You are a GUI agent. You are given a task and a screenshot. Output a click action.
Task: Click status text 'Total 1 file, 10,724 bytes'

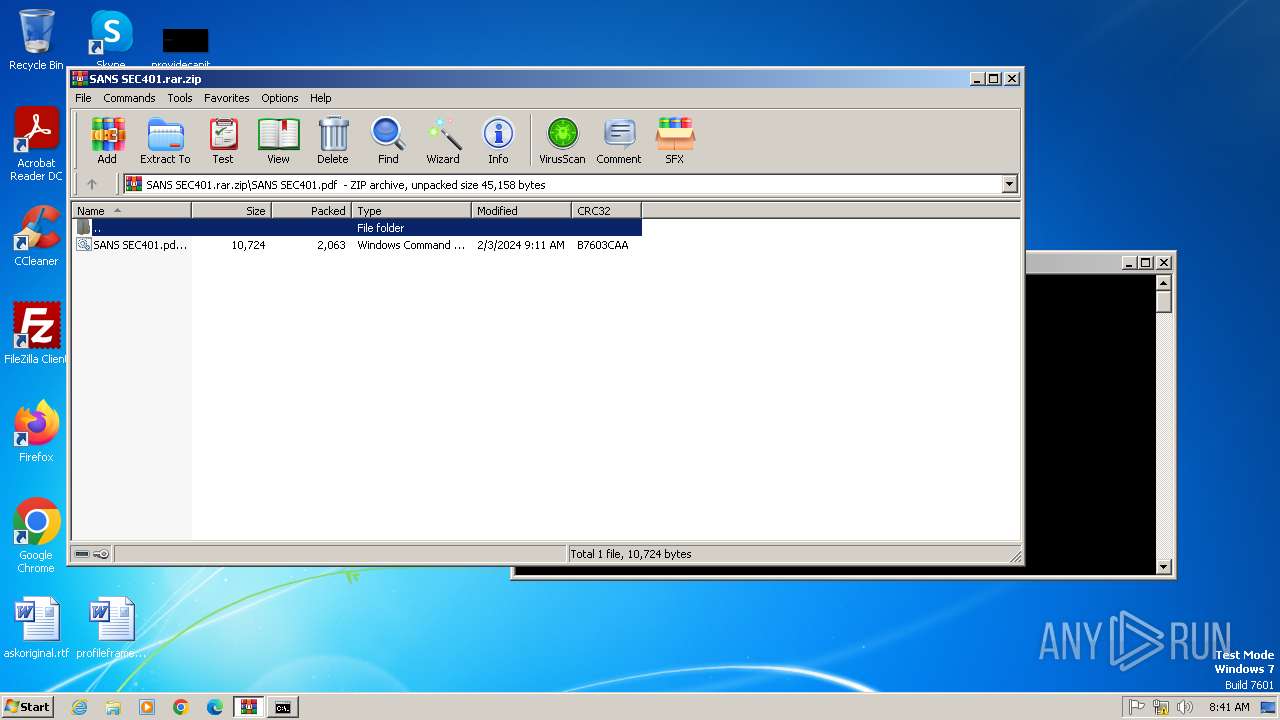pos(631,554)
